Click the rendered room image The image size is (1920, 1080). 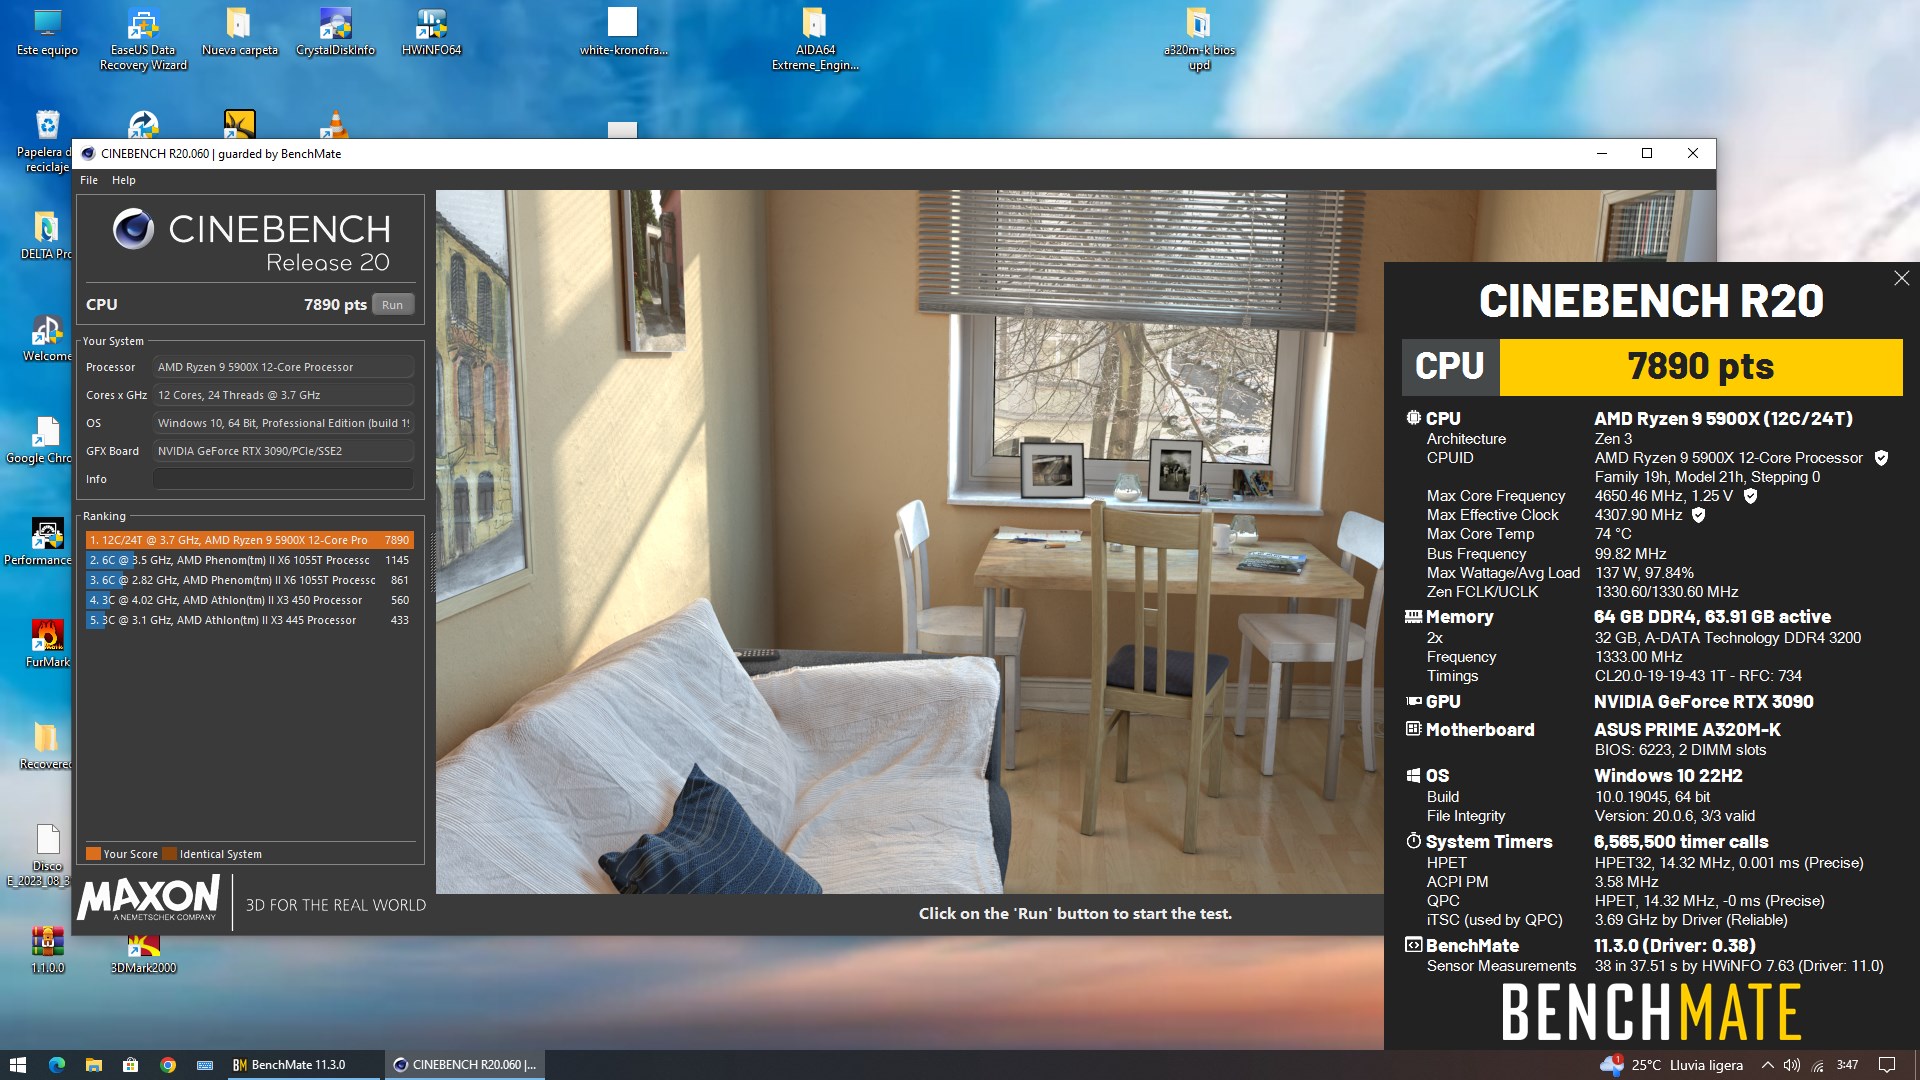coord(910,541)
